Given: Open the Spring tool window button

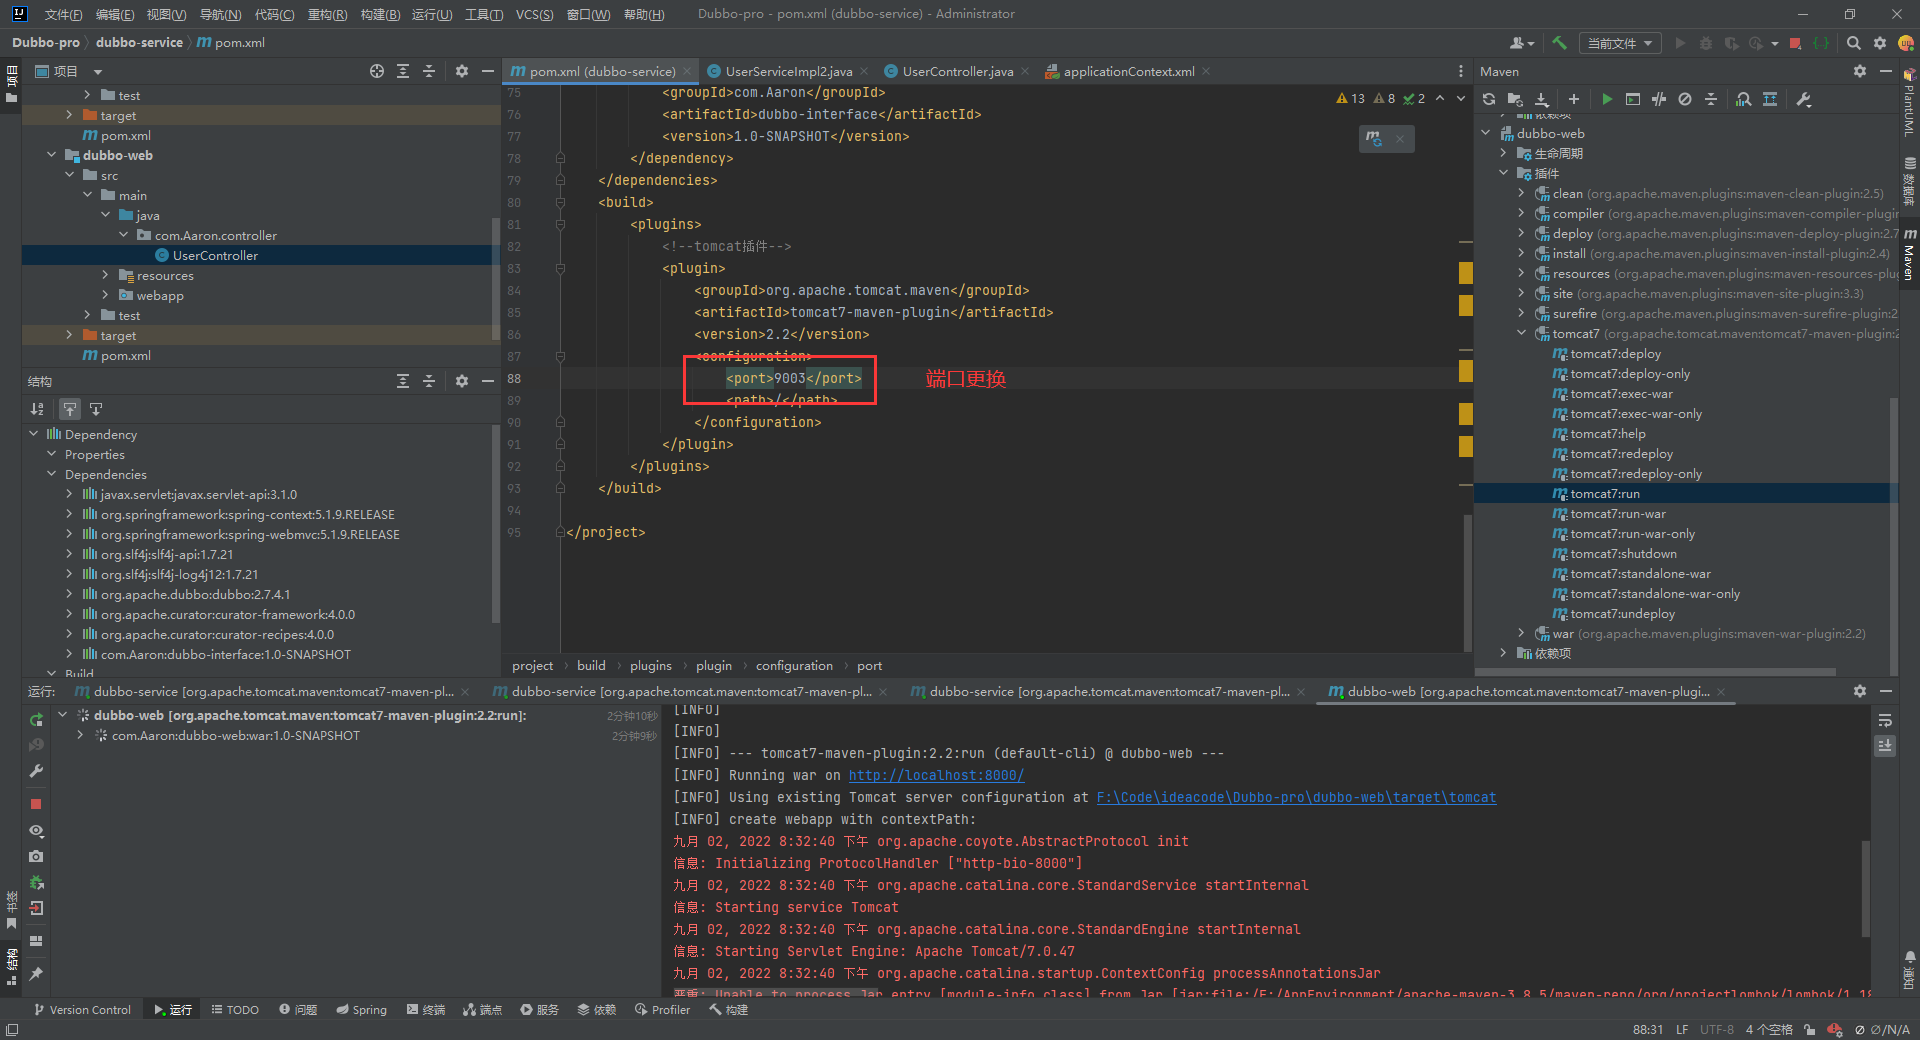Looking at the screenshot, I should pyautogui.click(x=361, y=1010).
